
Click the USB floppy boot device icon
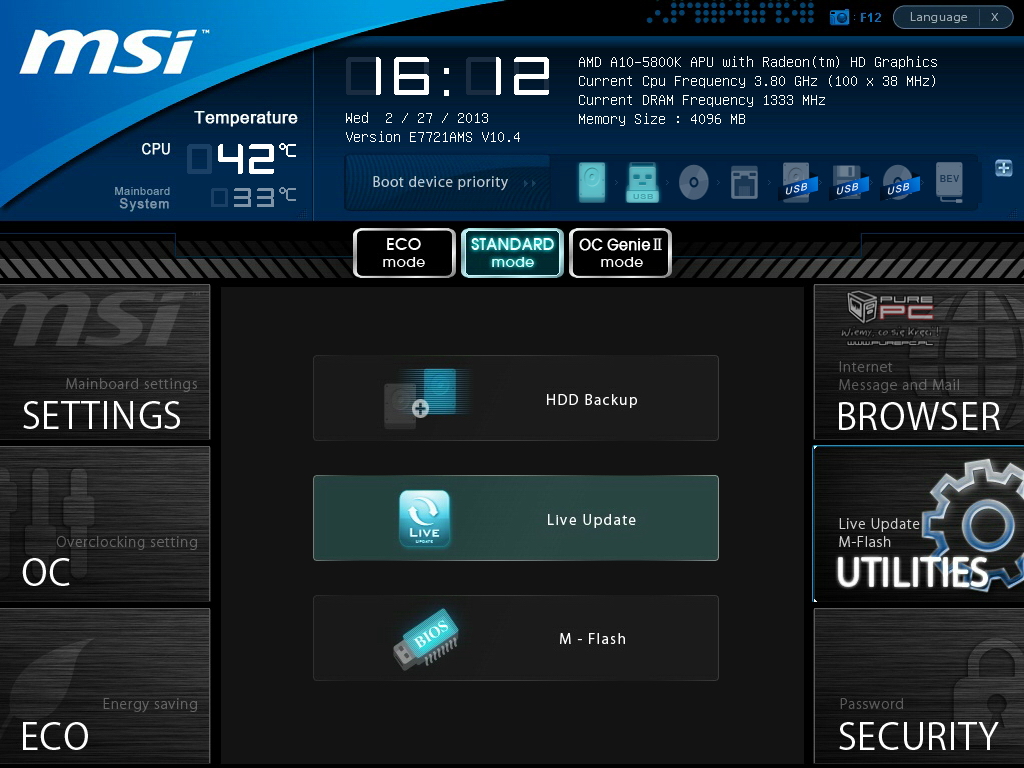847,182
